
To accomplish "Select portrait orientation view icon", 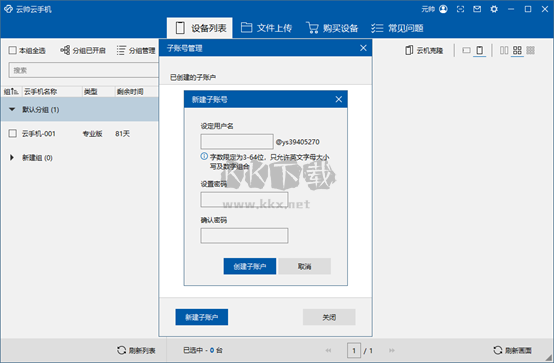I will [x=479, y=50].
